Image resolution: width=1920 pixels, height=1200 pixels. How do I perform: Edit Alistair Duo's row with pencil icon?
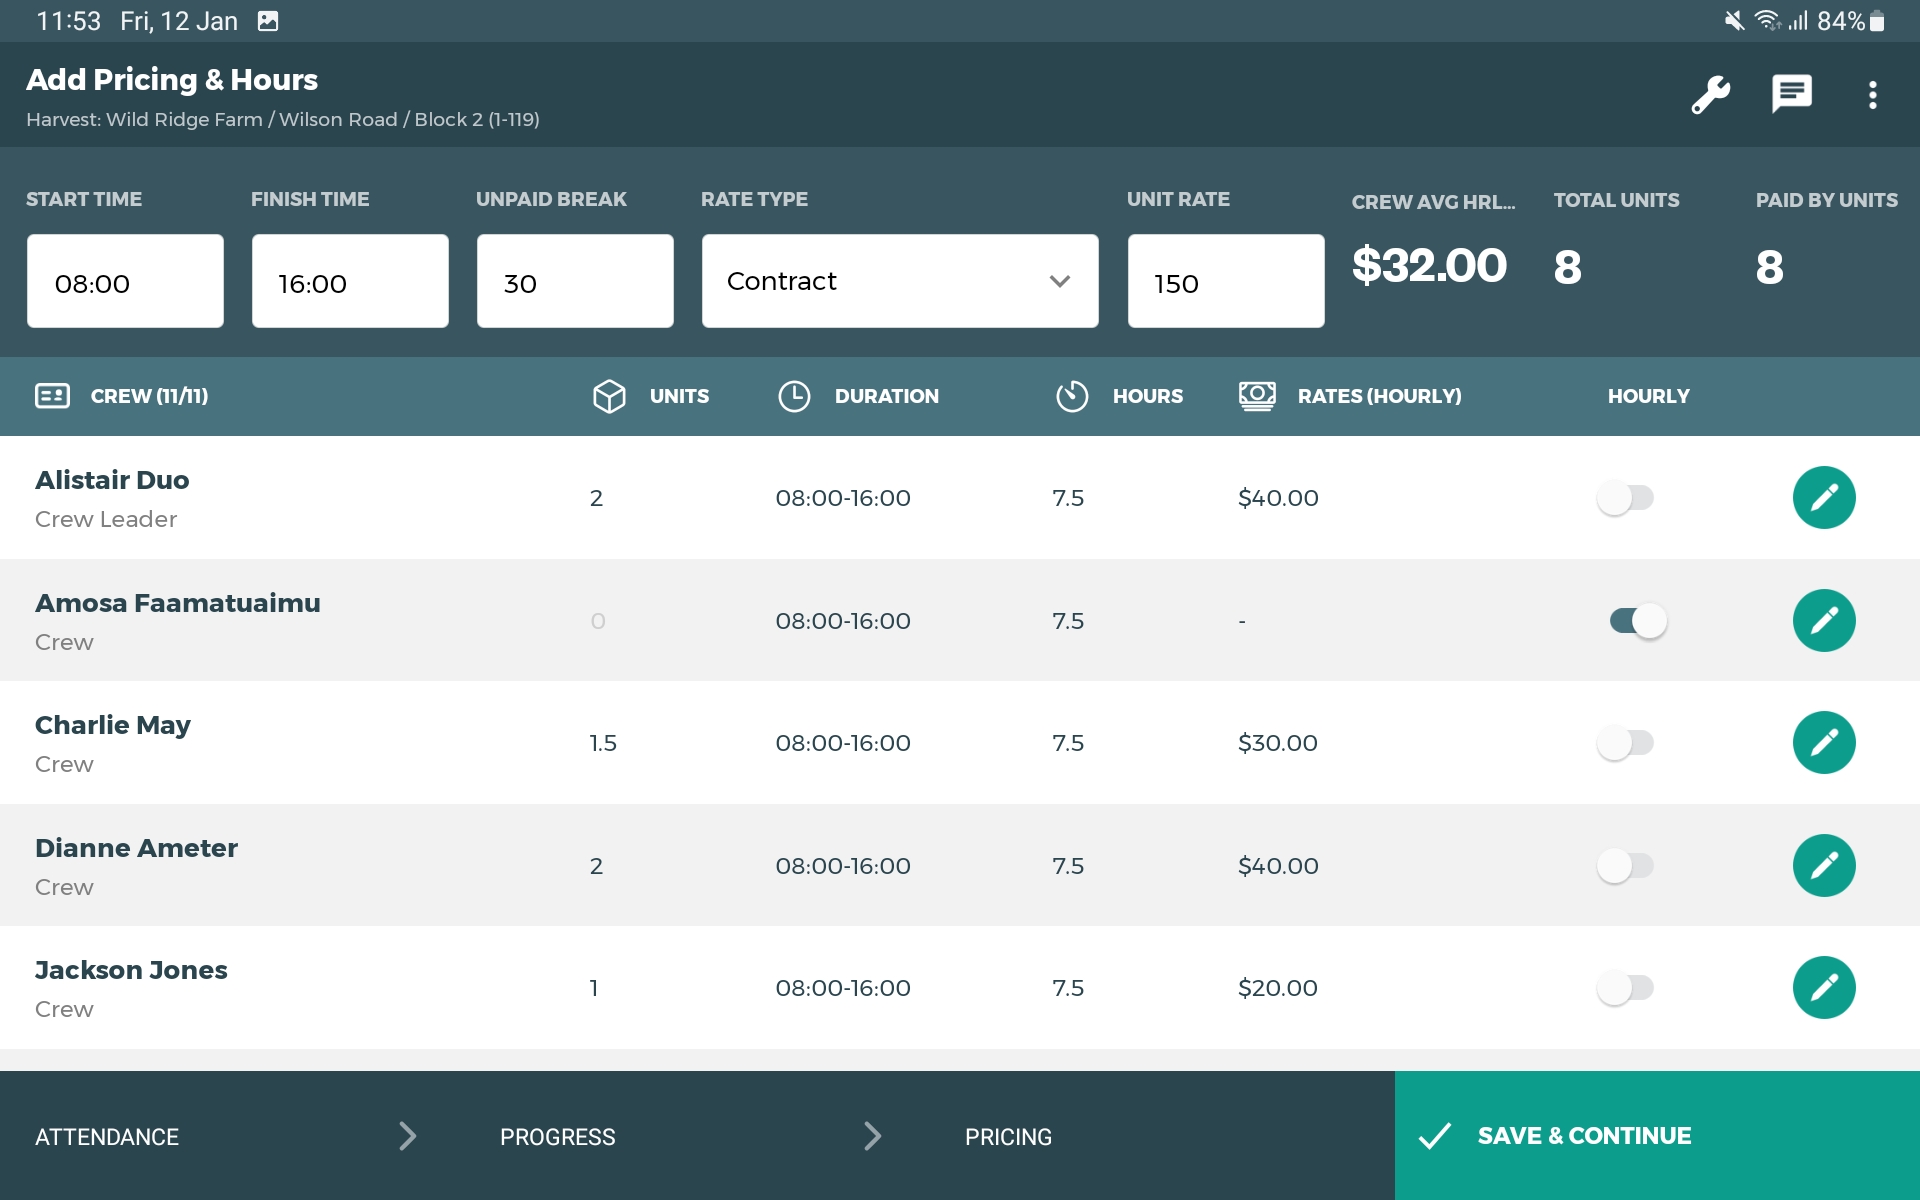coord(1823,497)
